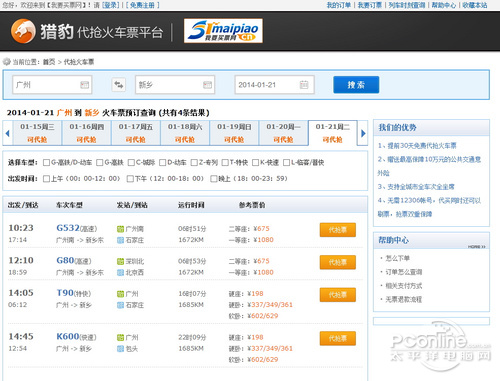The height and width of the screenshot is (381, 500).
Task: Check the 上午 (00:00-12:00) departure time box
Action: [x=46, y=179]
